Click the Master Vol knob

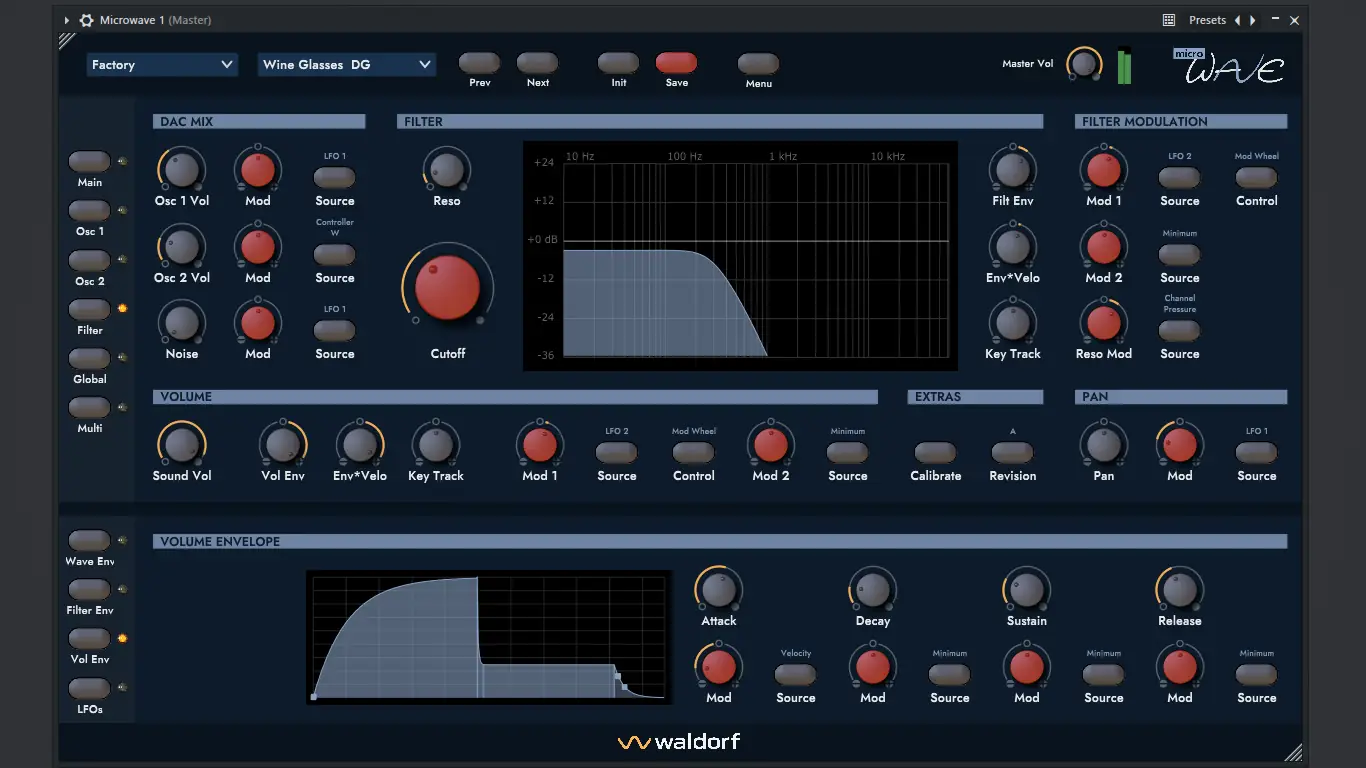coord(1083,64)
